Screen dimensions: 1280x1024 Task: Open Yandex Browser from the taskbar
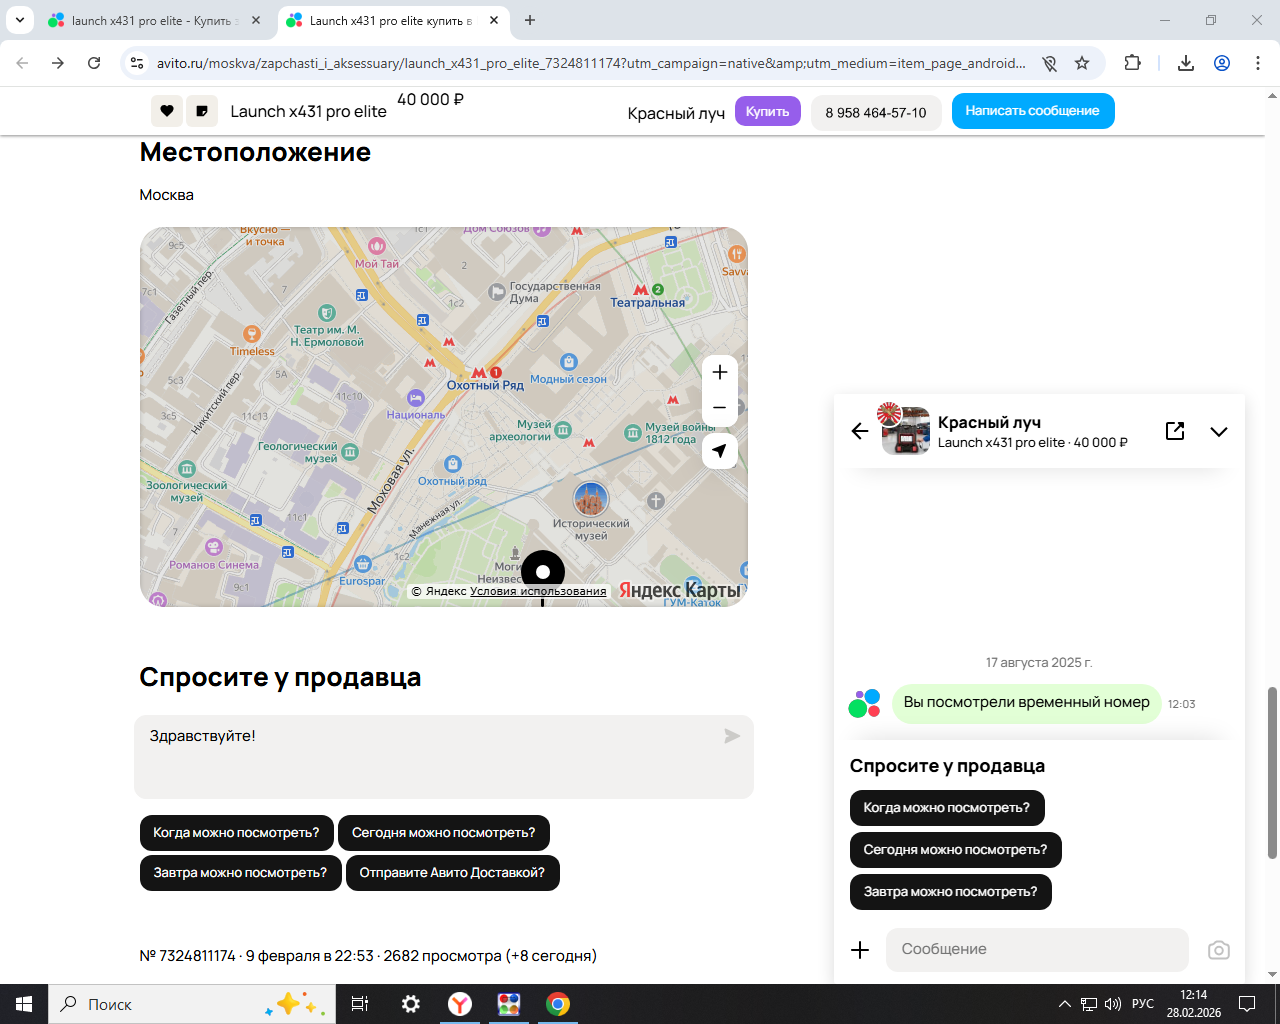pyautogui.click(x=460, y=1004)
